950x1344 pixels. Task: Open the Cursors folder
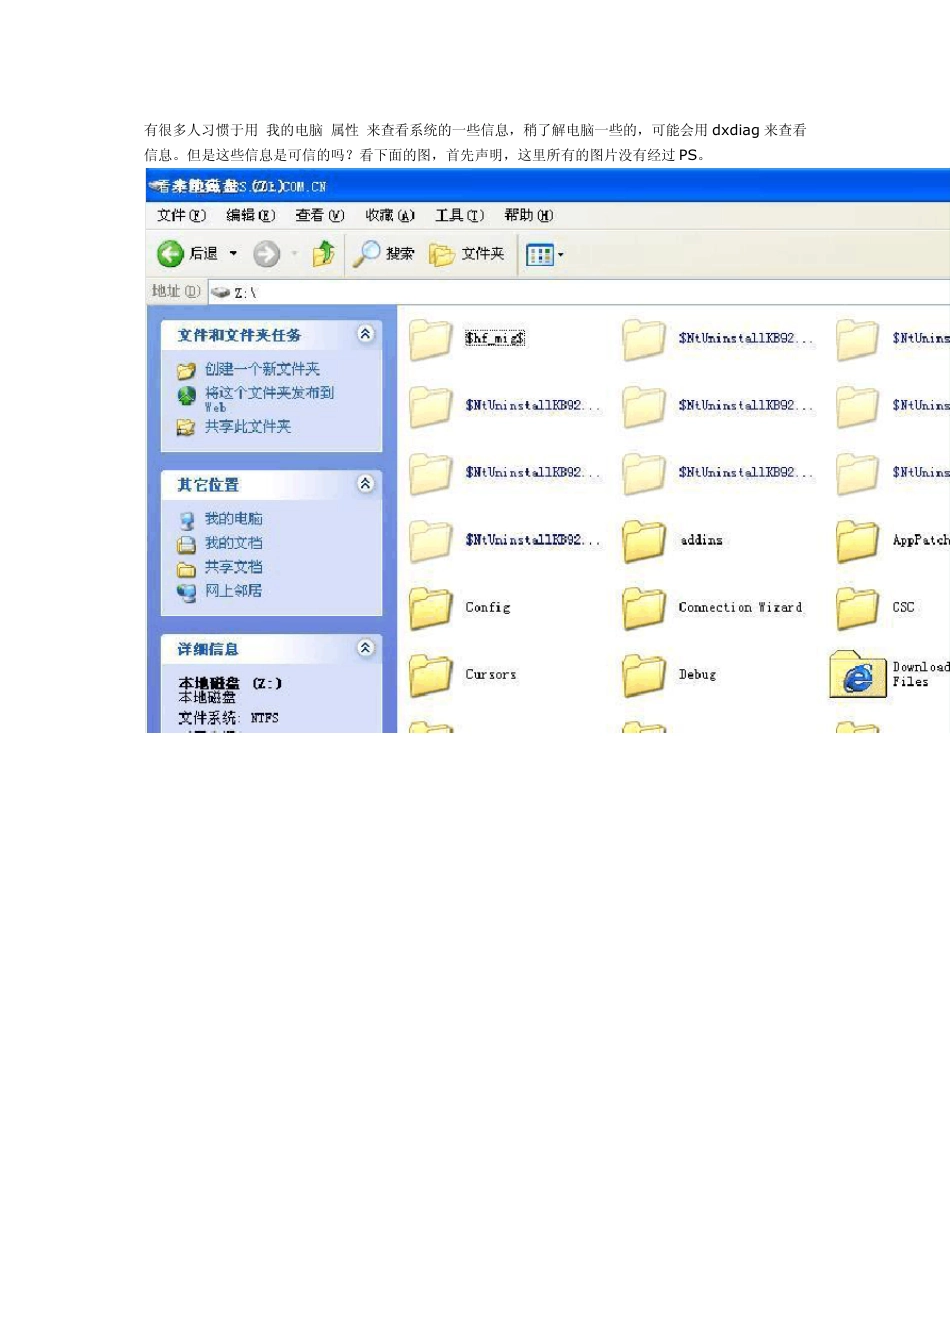click(x=431, y=675)
